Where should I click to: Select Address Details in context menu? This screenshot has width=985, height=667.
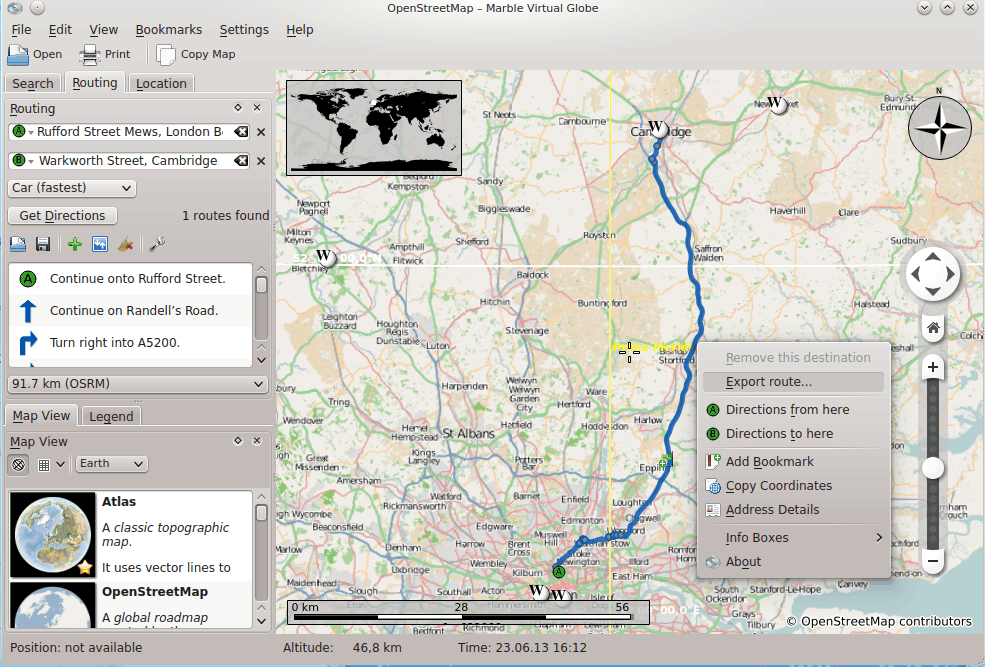click(x=794, y=510)
